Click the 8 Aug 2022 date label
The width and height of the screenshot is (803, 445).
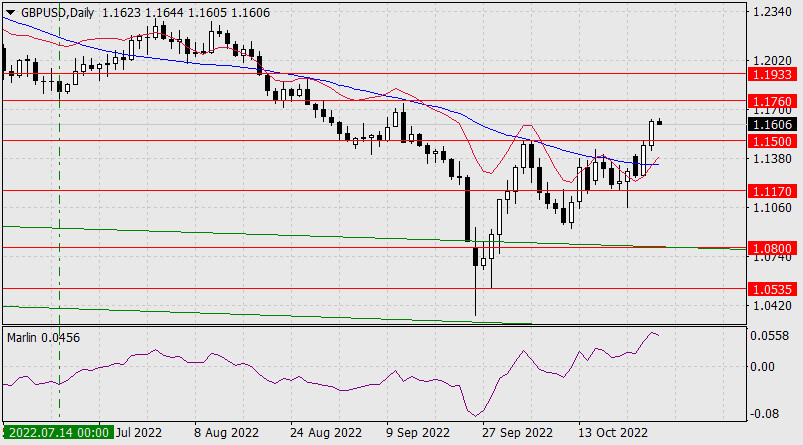226,433
